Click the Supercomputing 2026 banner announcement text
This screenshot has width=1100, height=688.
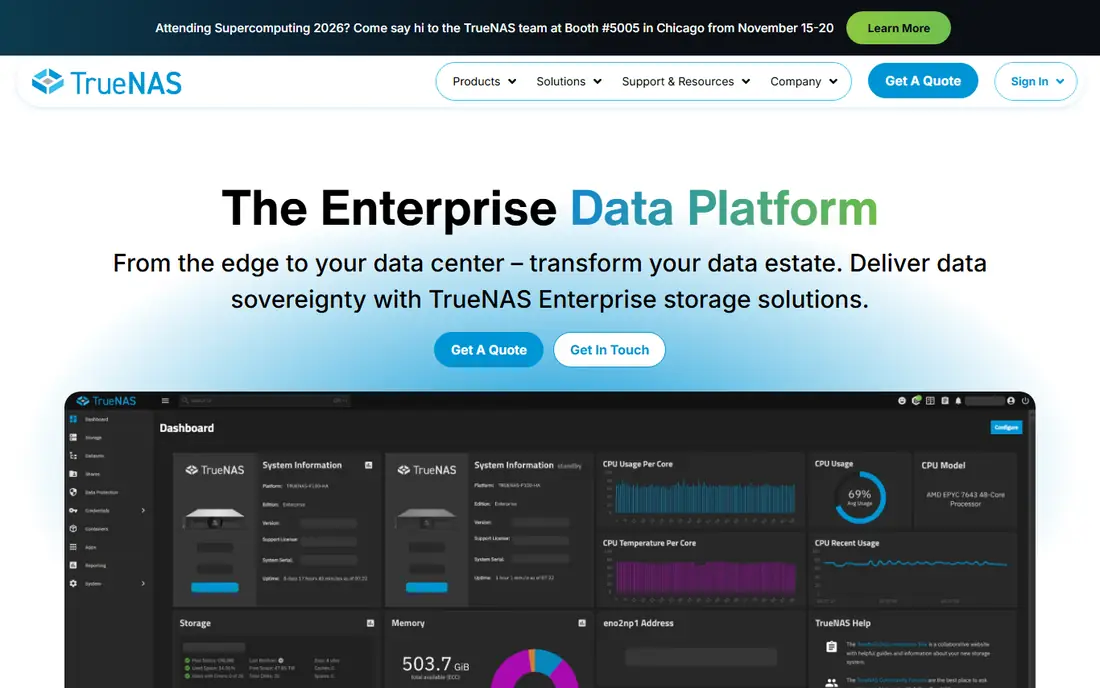click(494, 28)
